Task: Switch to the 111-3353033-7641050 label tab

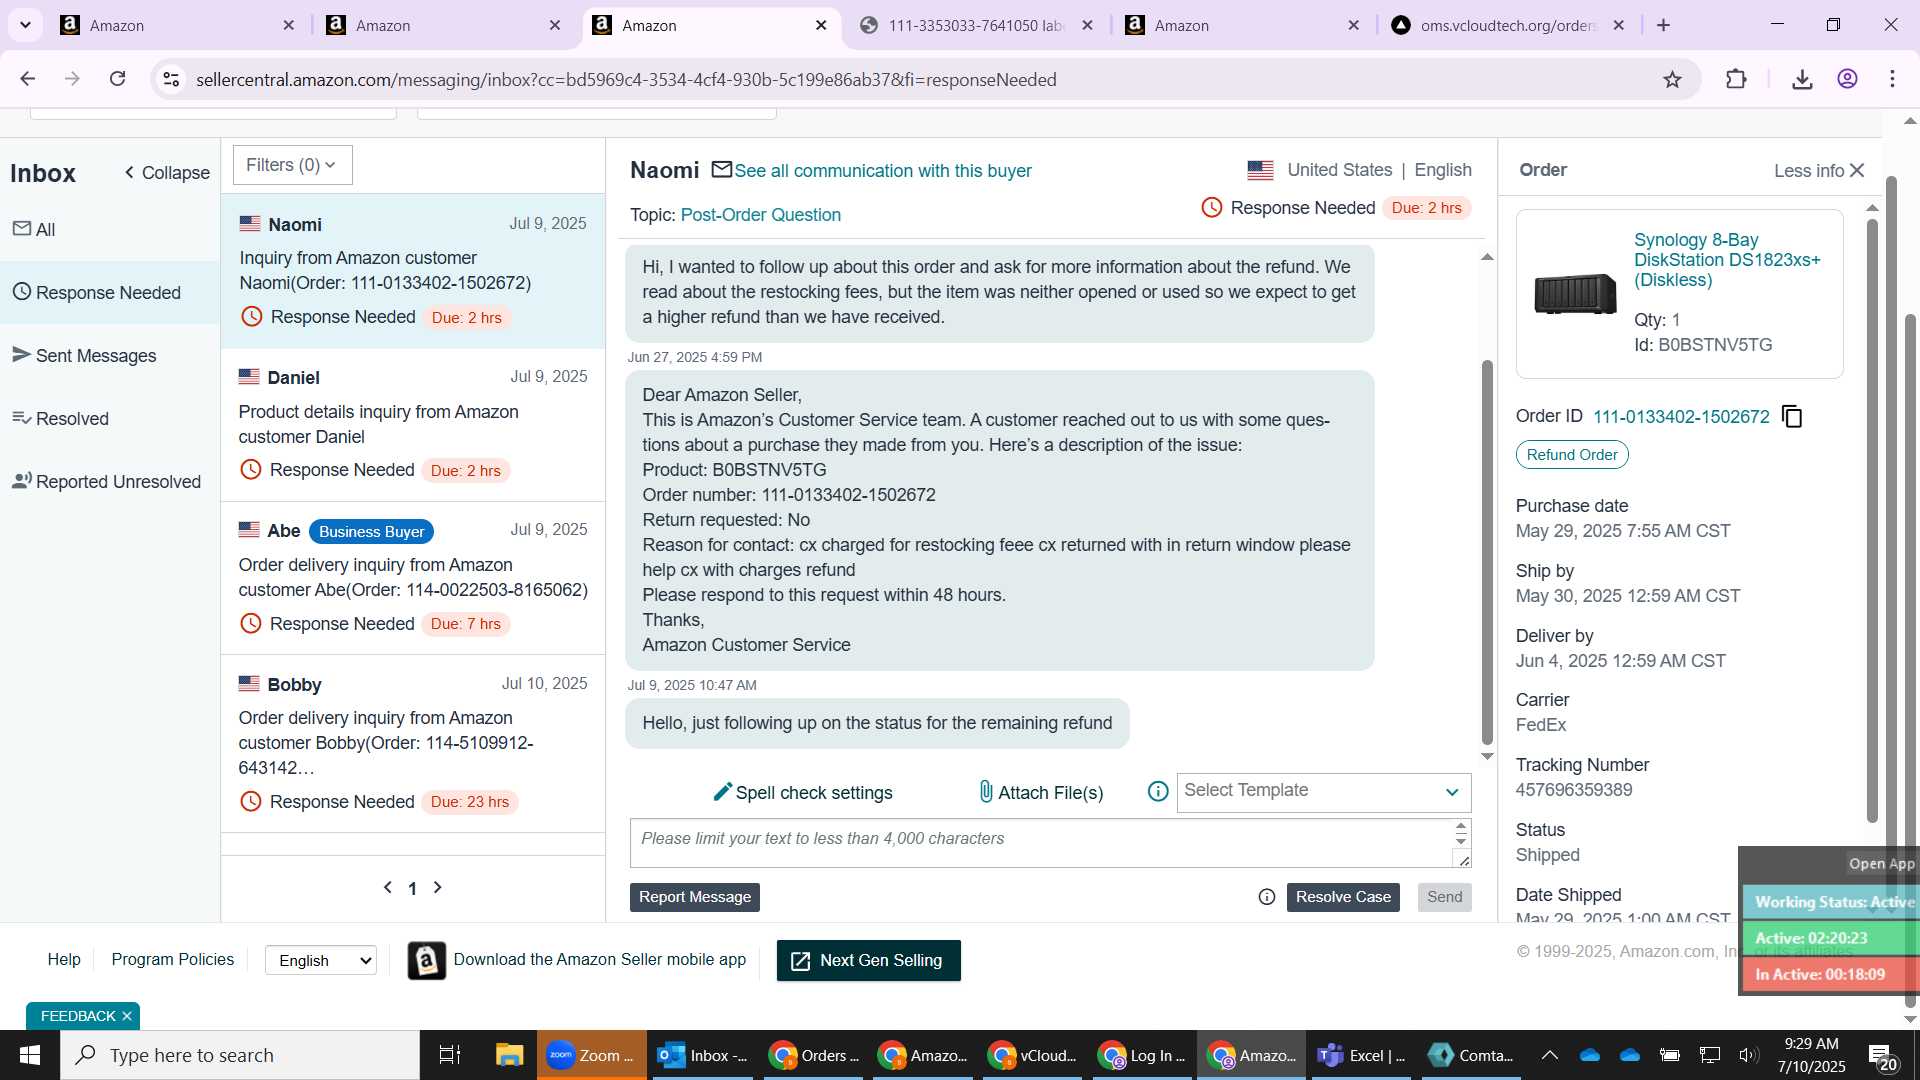Action: pos(975,25)
